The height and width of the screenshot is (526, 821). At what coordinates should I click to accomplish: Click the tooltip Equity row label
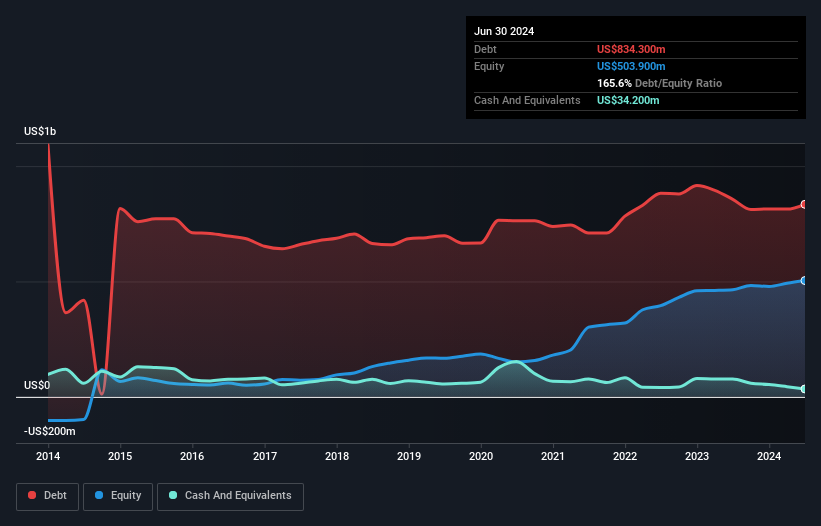(489, 66)
